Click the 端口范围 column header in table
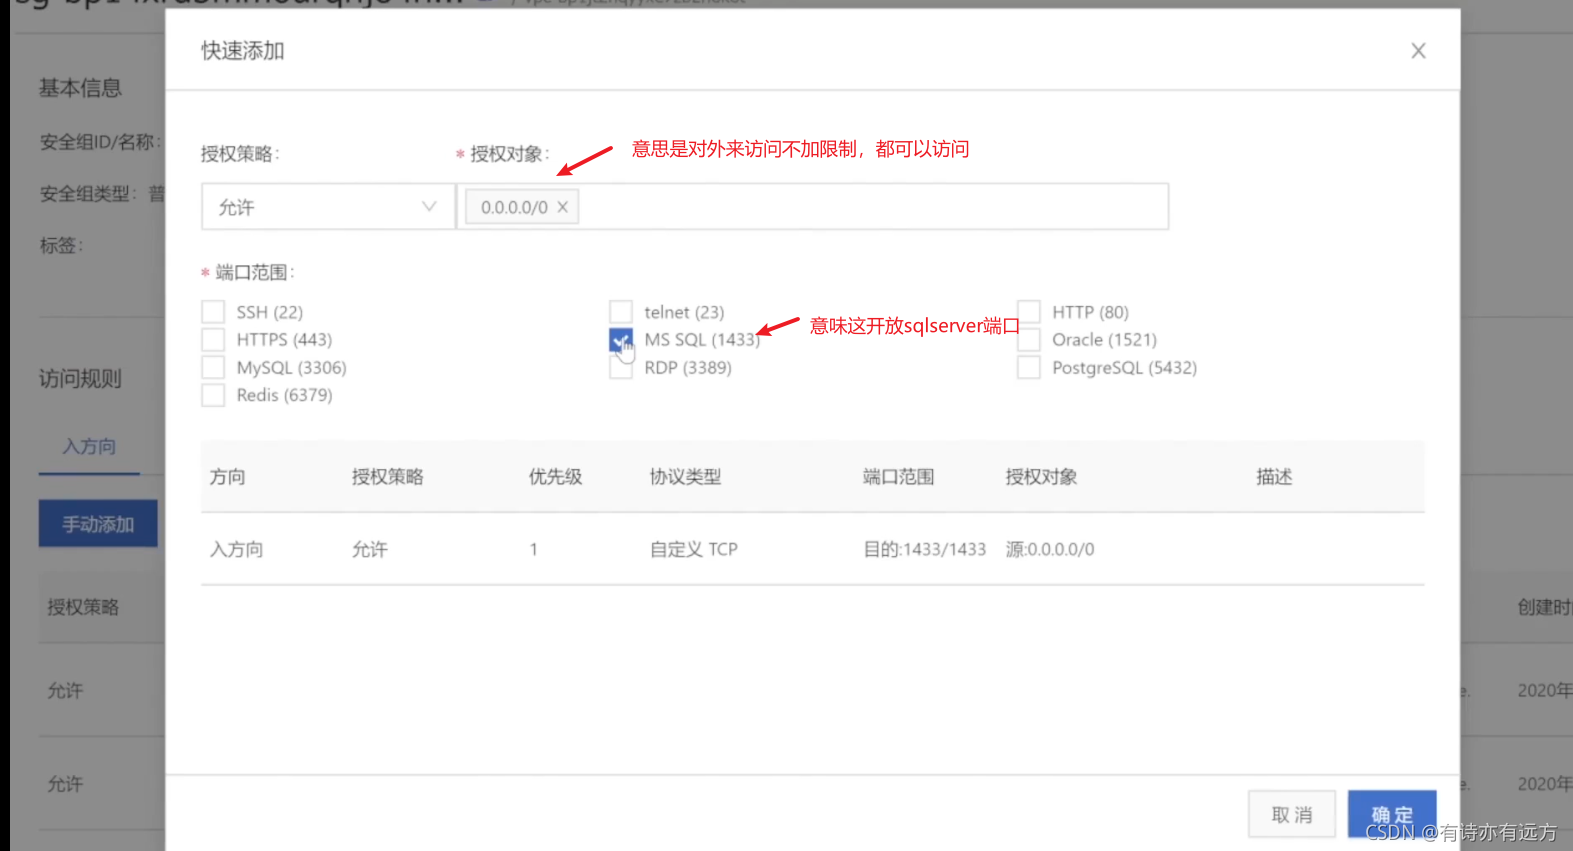 pos(899,477)
